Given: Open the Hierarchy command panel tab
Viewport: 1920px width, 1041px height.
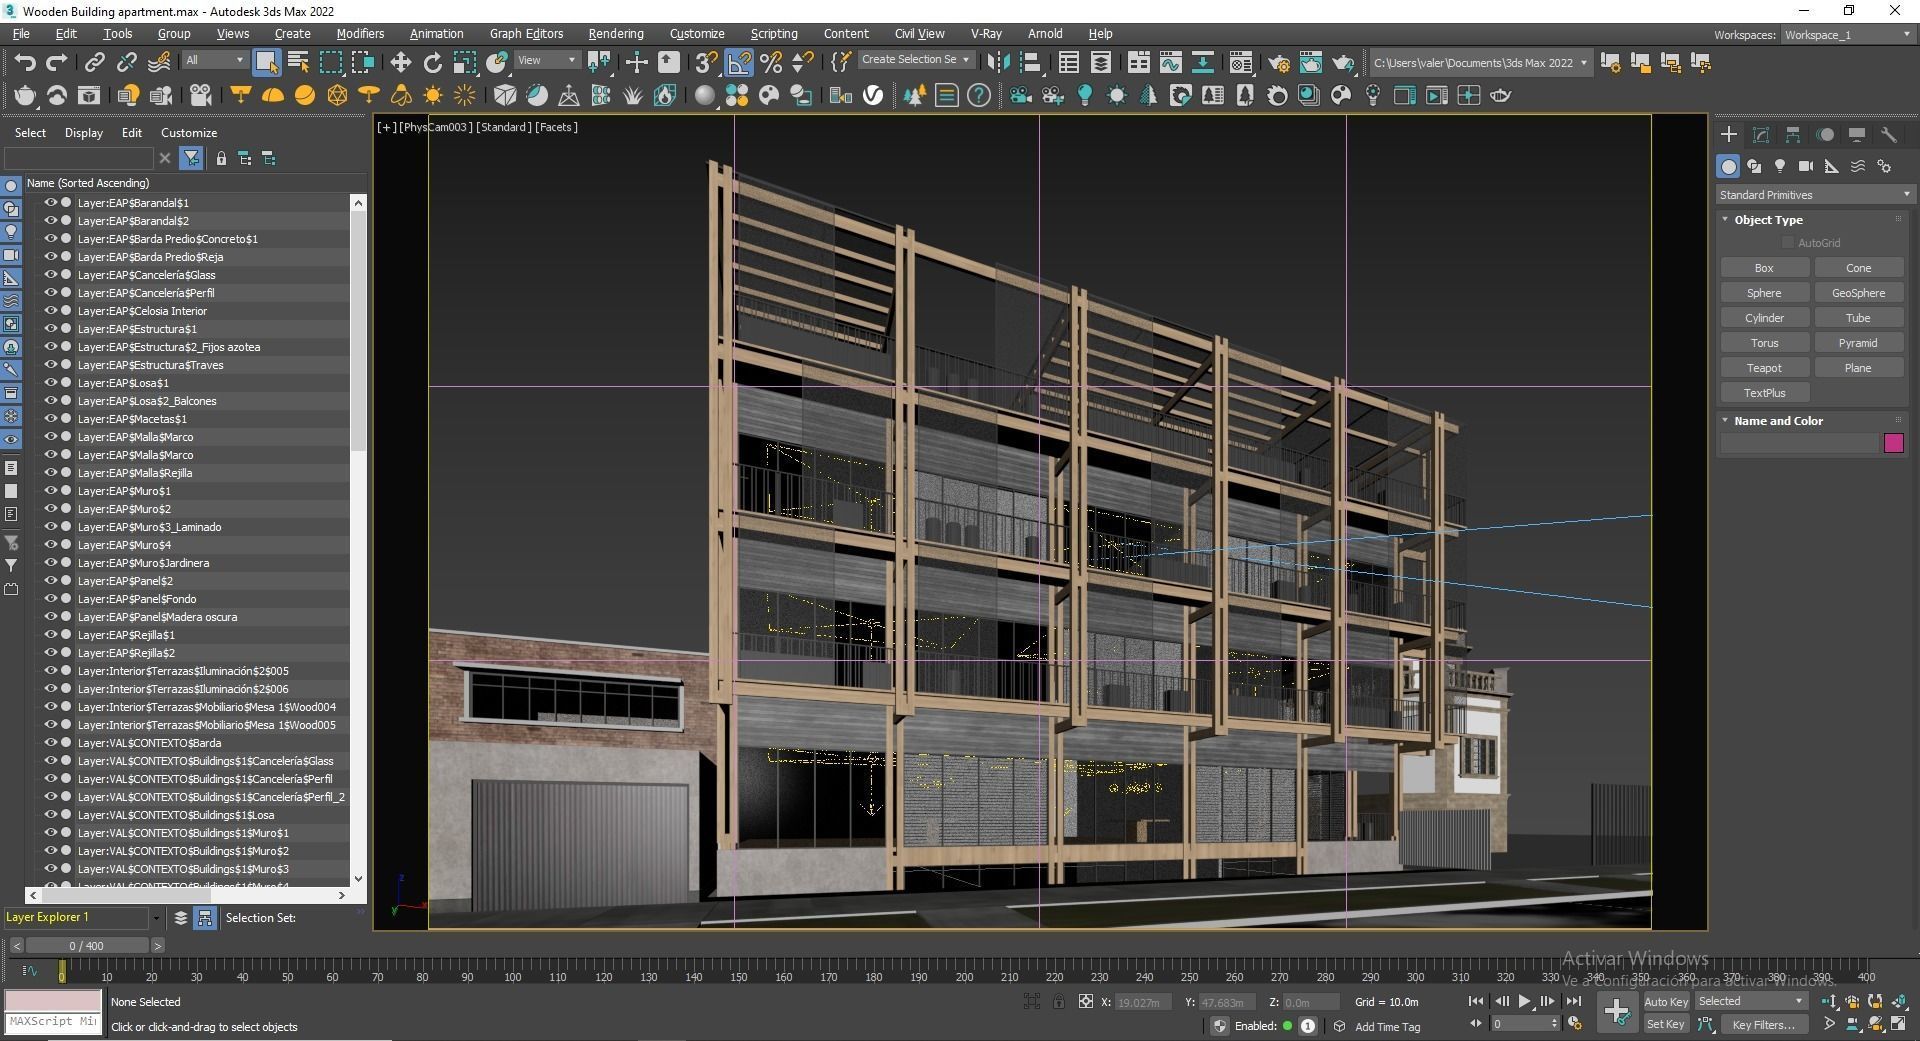Looking at the screenshot, I should tap(1793, 134).
